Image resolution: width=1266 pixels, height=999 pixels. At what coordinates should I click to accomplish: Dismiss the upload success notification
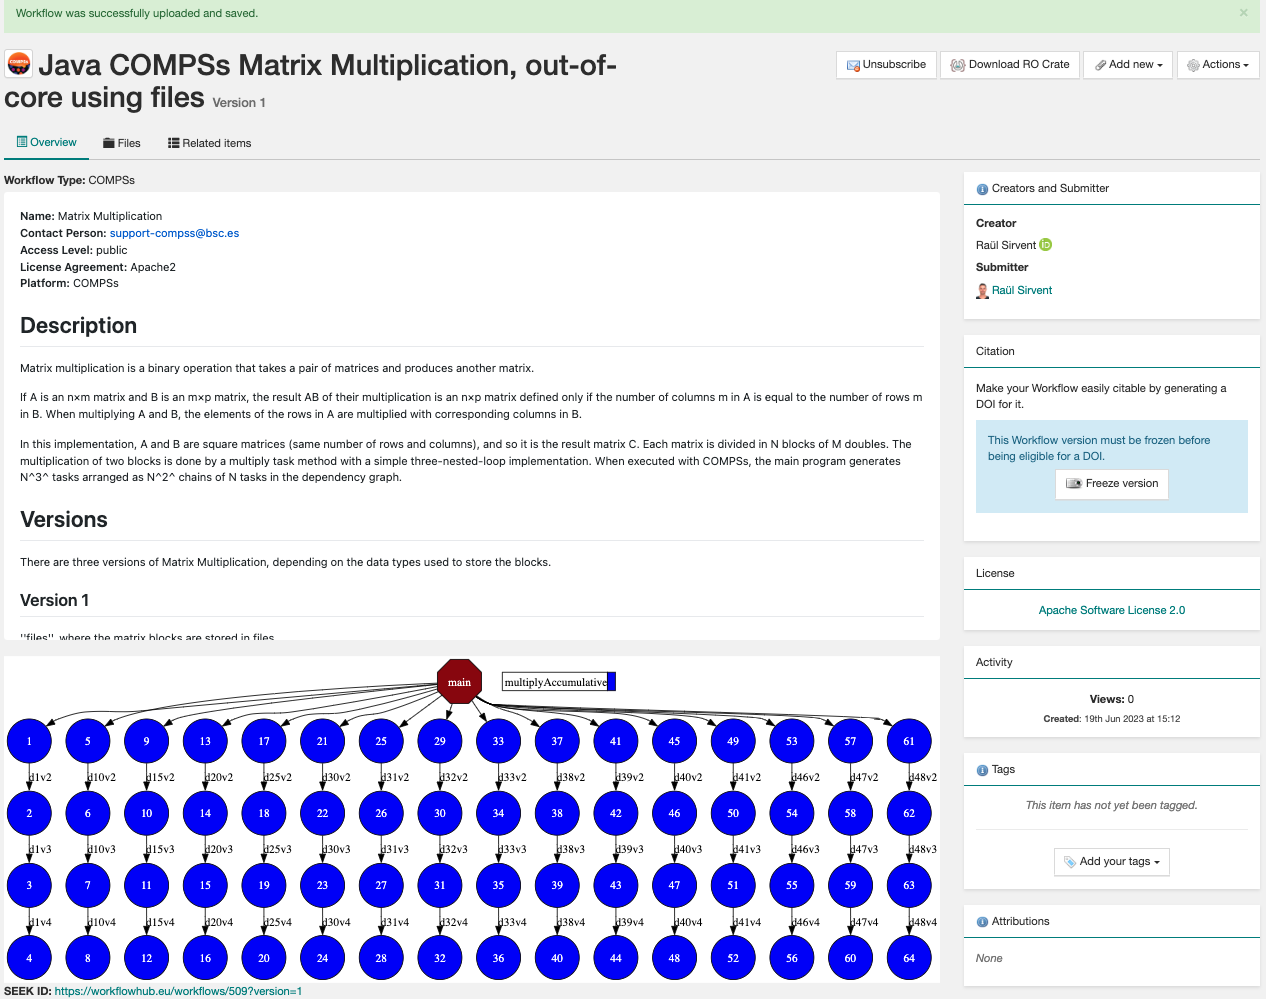[1244, 13]
